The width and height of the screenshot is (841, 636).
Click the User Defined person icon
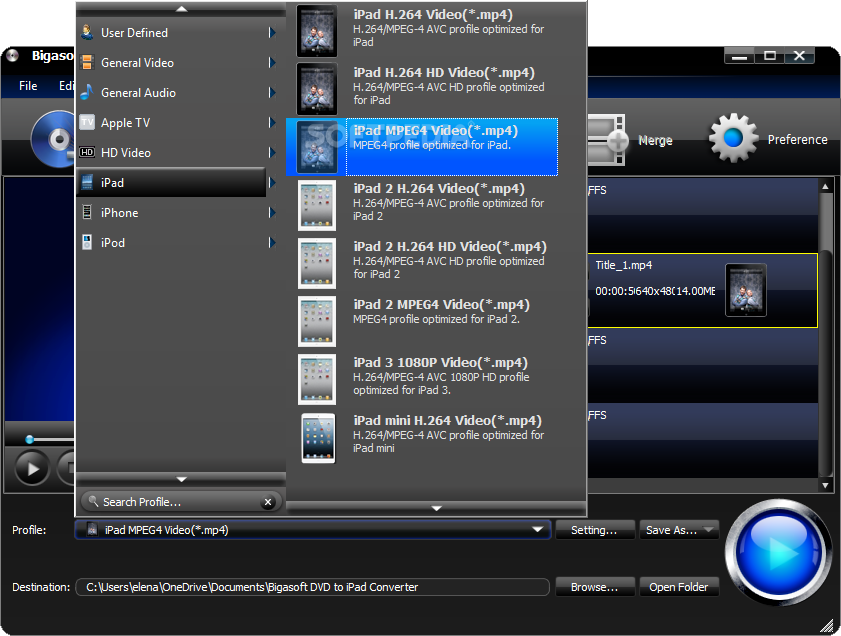pyautogui.click(x=87, y=32)
